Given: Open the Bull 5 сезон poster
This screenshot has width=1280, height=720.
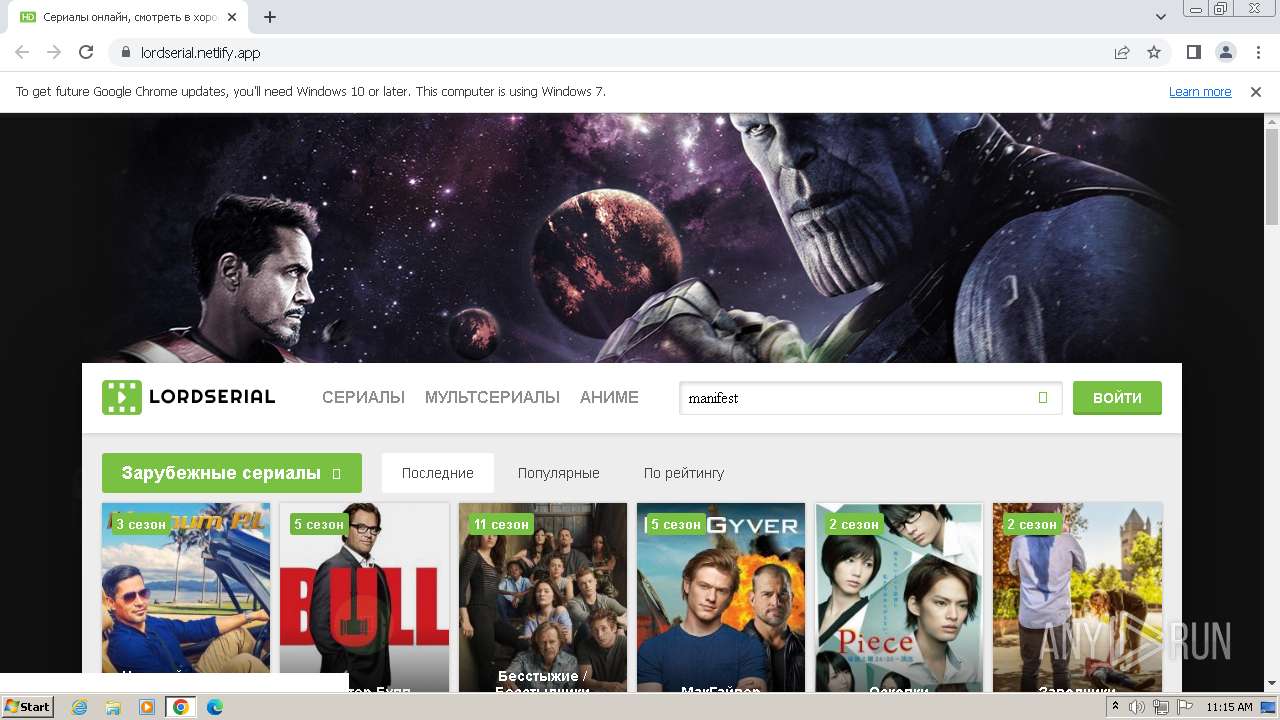Looking at the screenshot, I should click(x=364, y=598).
